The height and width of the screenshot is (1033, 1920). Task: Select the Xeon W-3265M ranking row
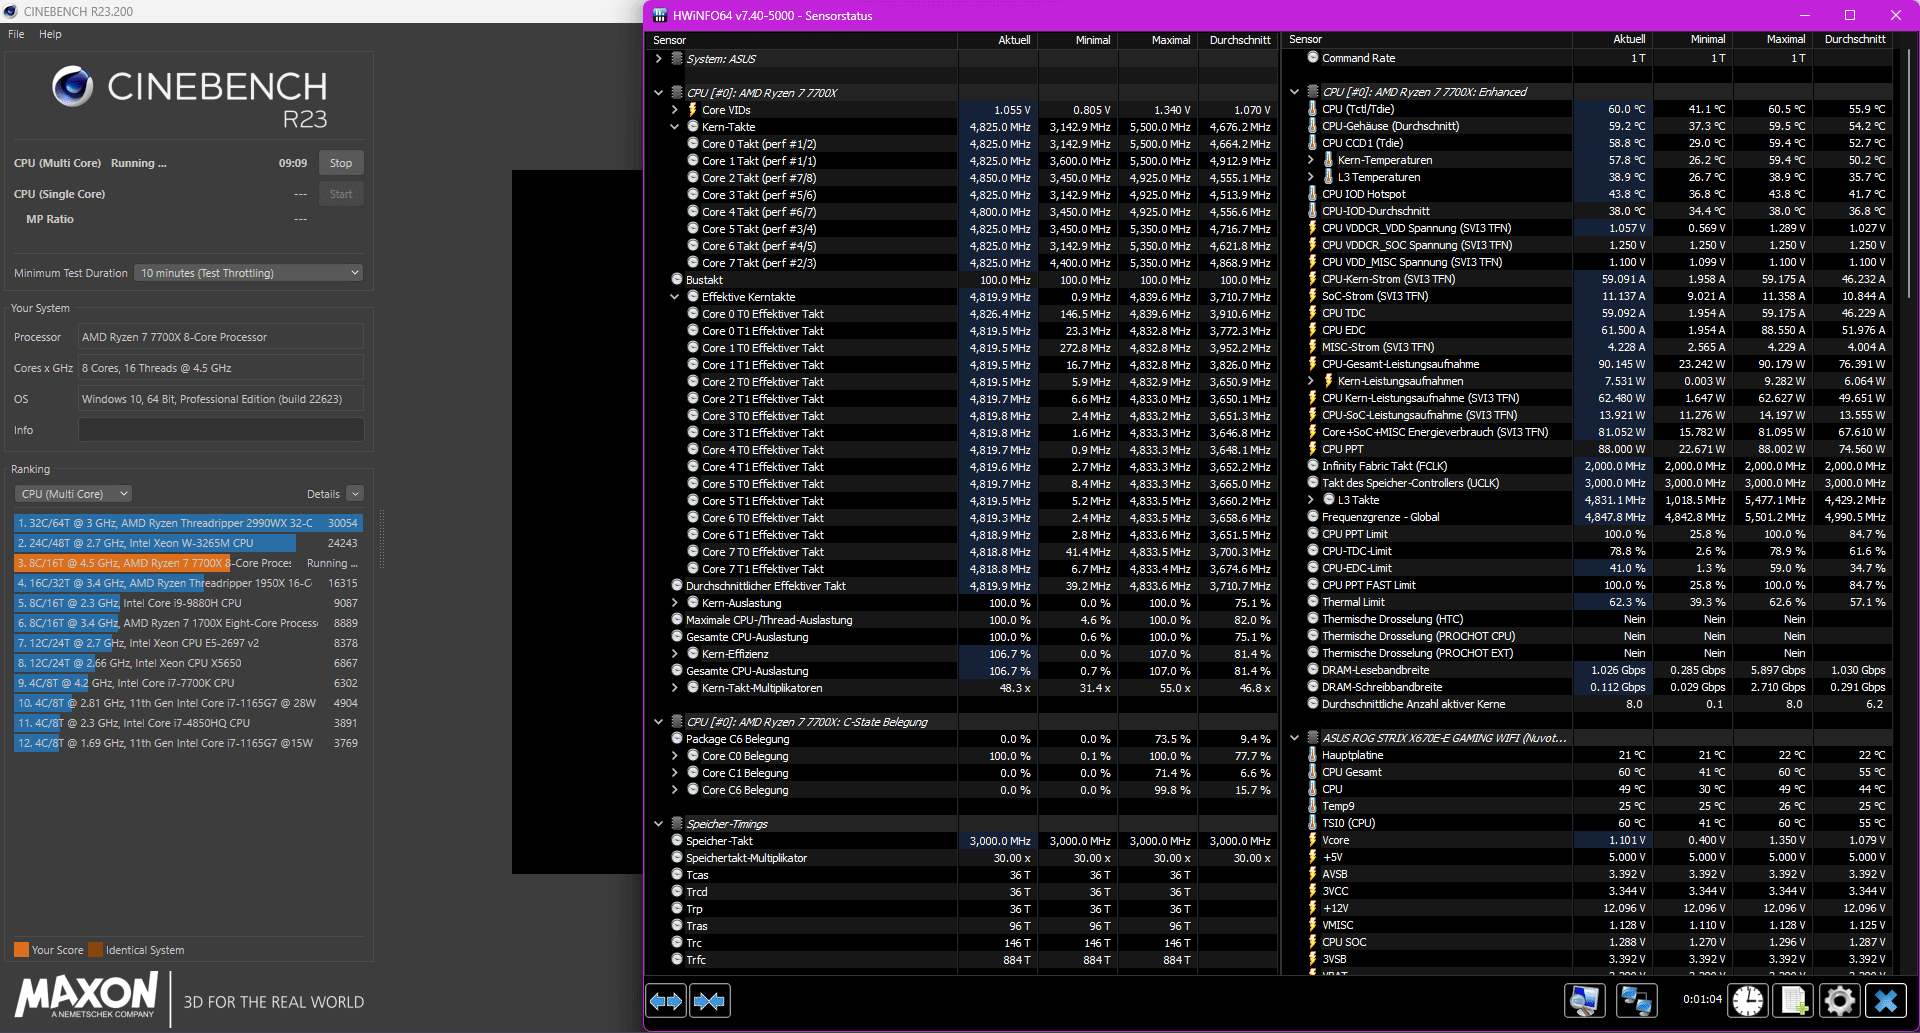tap(188, 543)
